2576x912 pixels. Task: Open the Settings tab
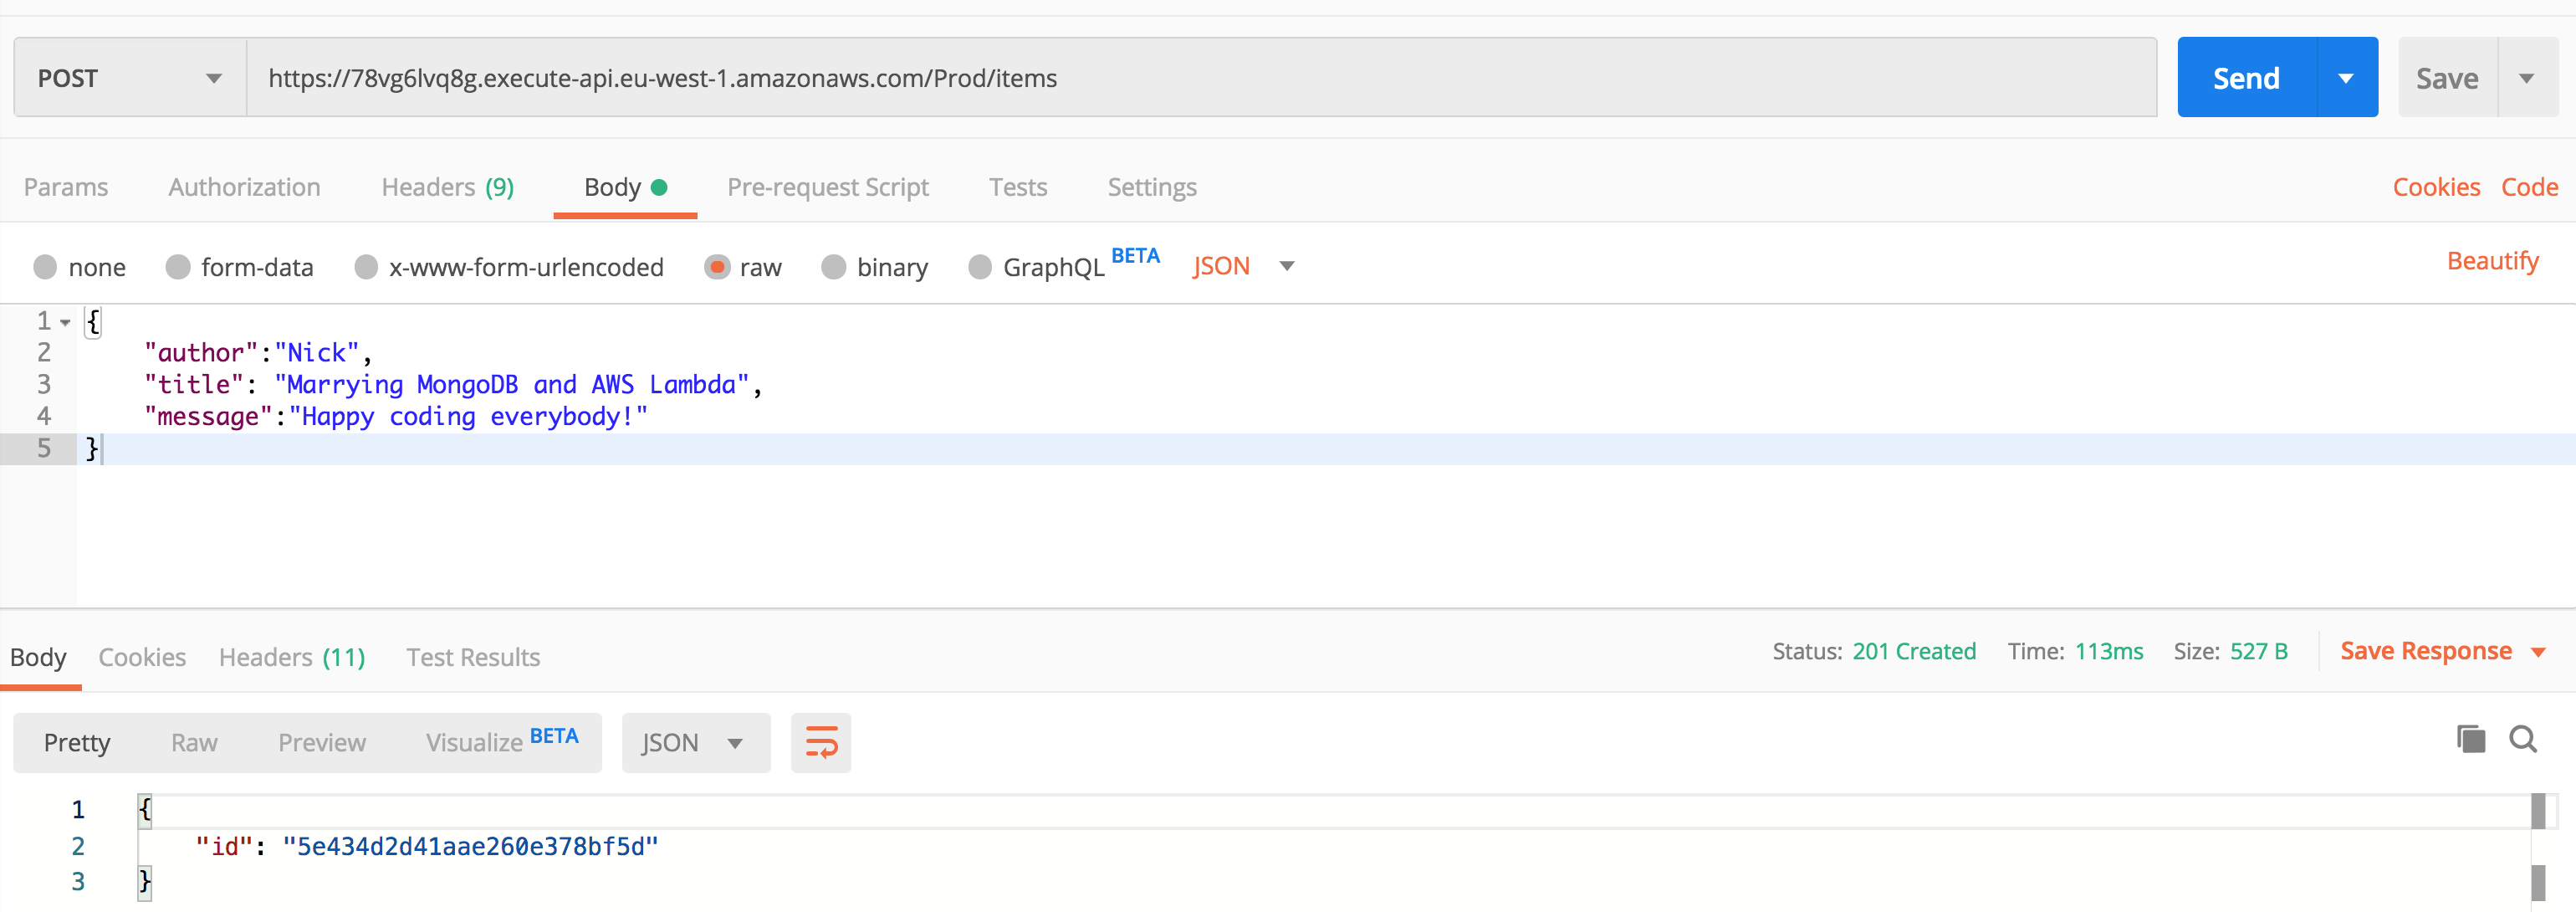pos(1152,187)
